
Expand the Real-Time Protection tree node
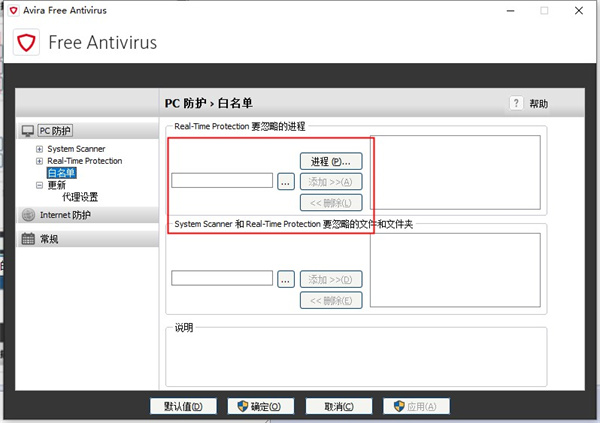(x=39, y=161)
